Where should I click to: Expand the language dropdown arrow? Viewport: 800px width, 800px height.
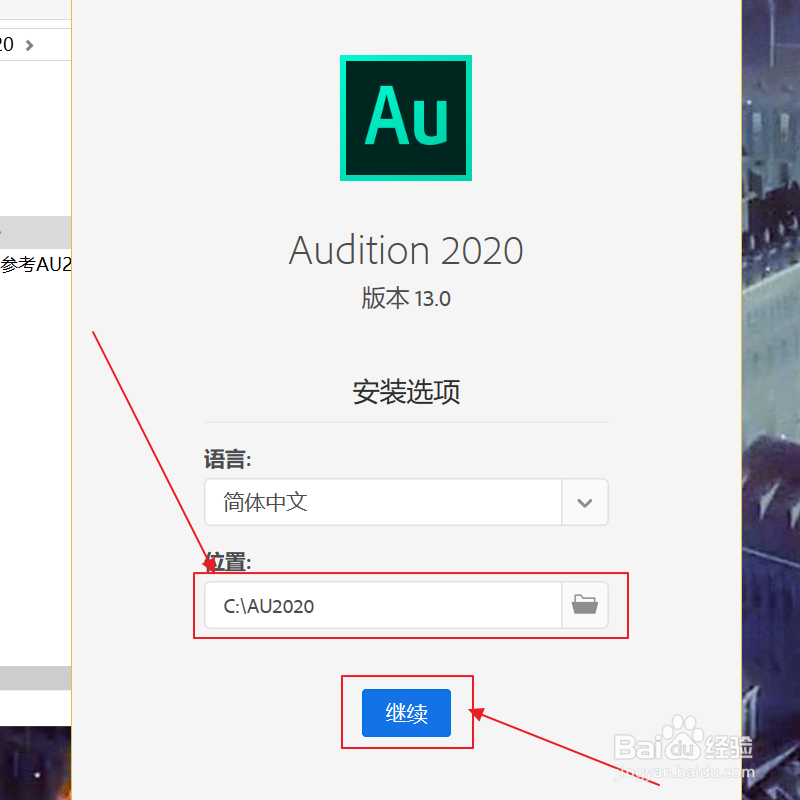point(584,502)
